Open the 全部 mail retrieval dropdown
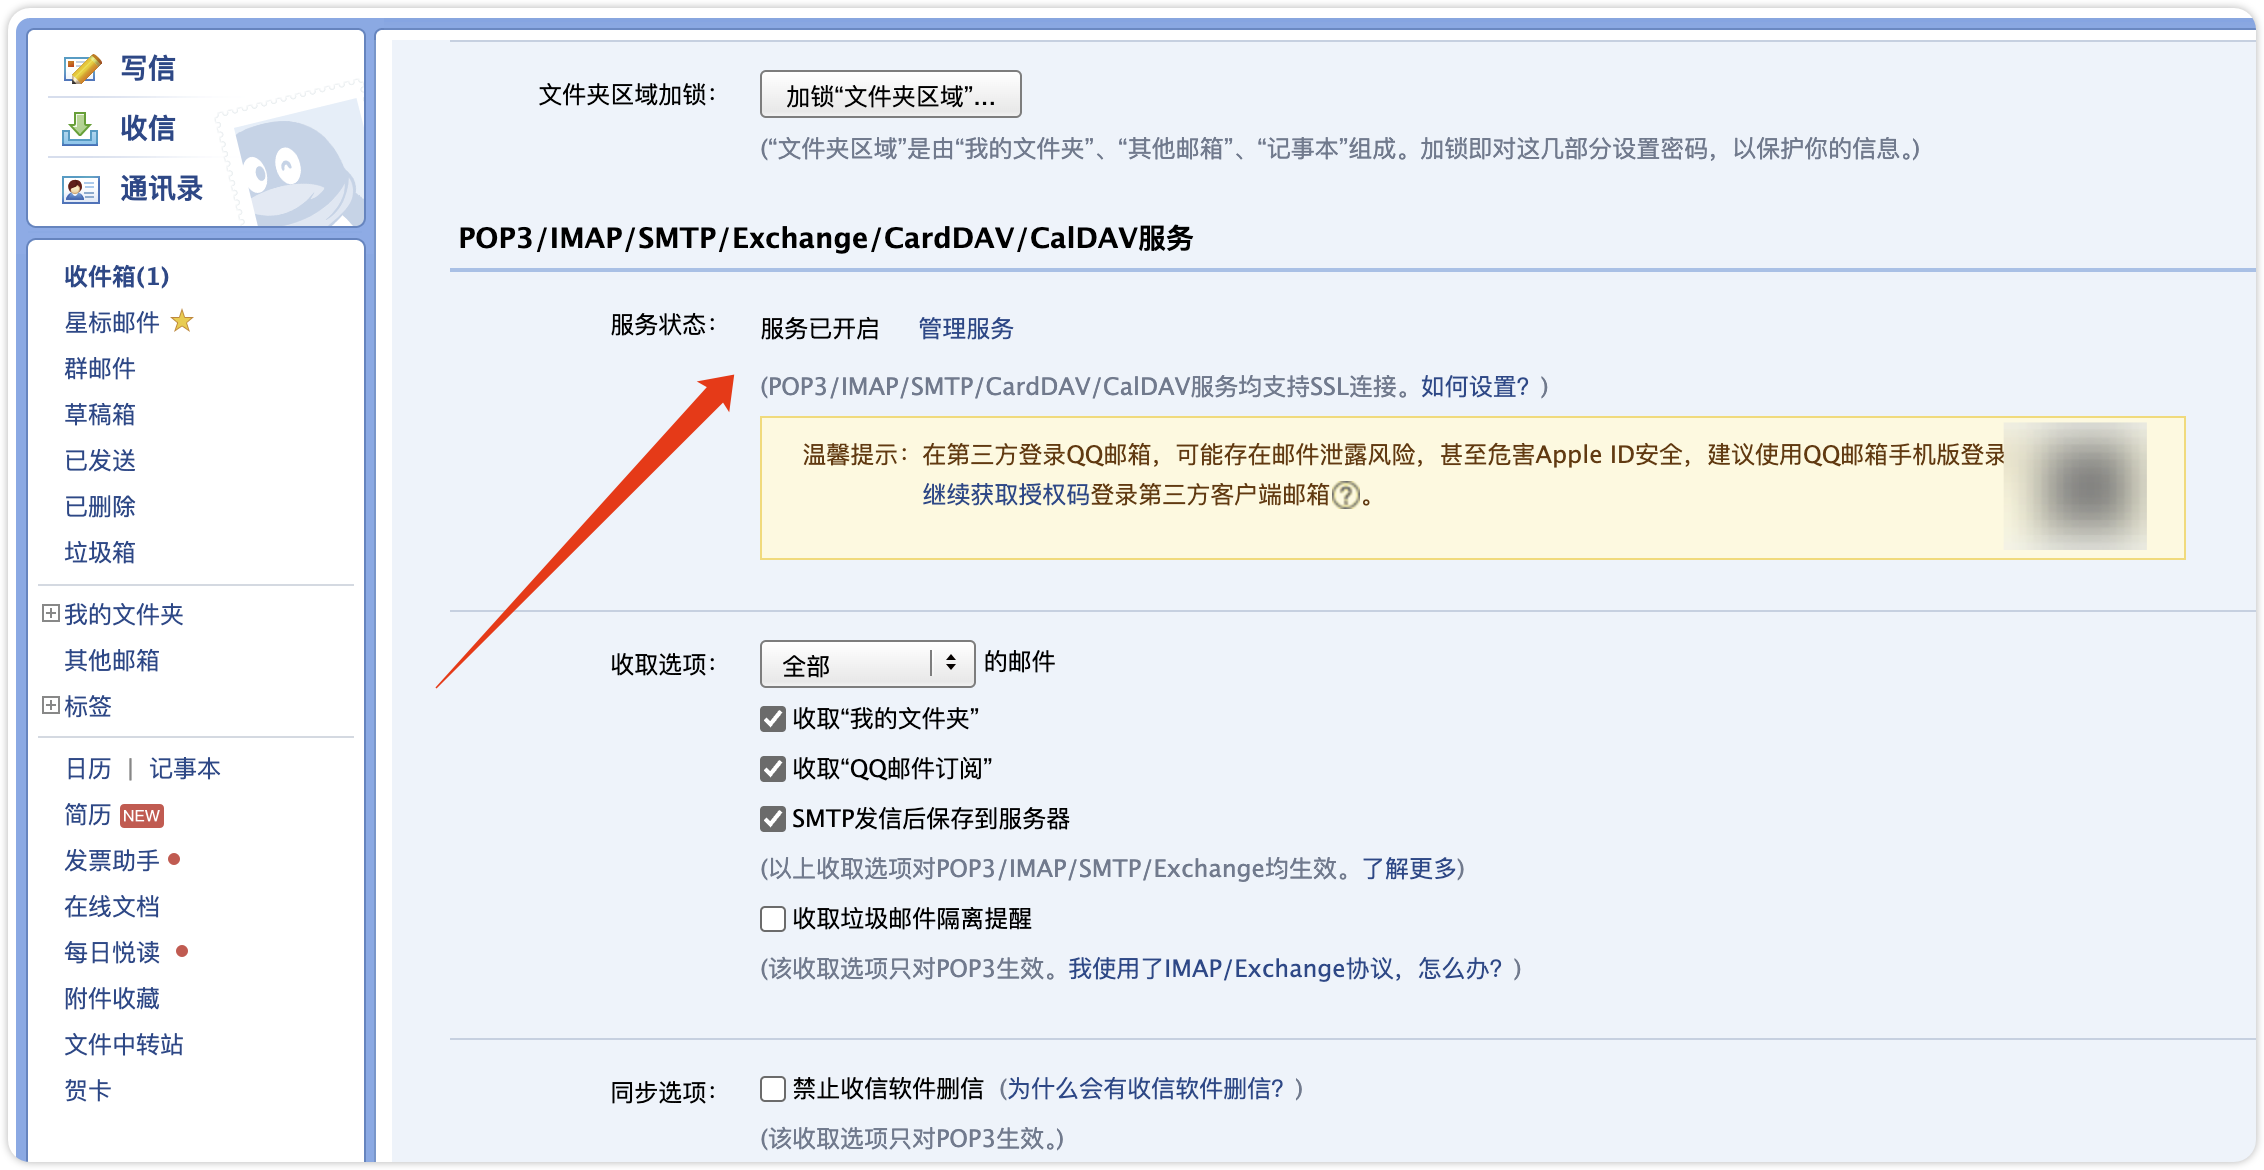Screen dimensions: 2264x1170 point(866,664)
